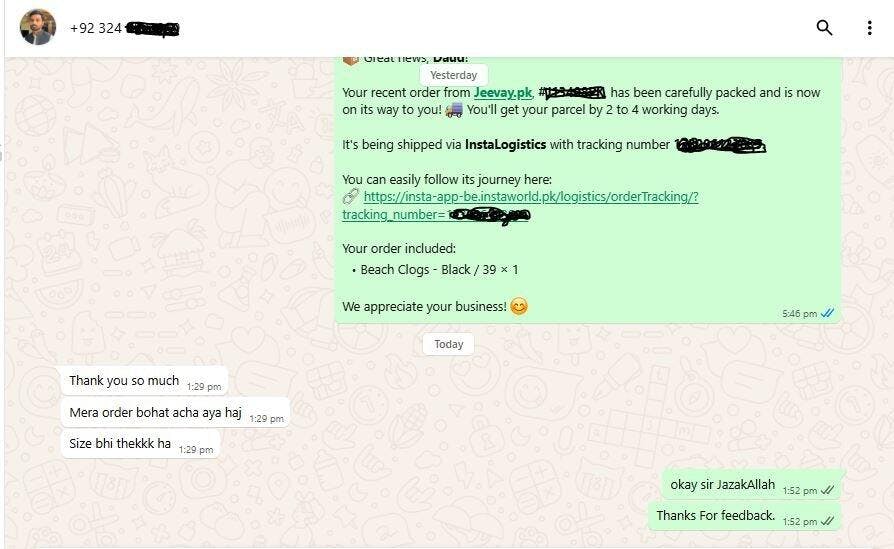Open the Jeevay.pk link

pyautogui.click(x=502, y=92)
